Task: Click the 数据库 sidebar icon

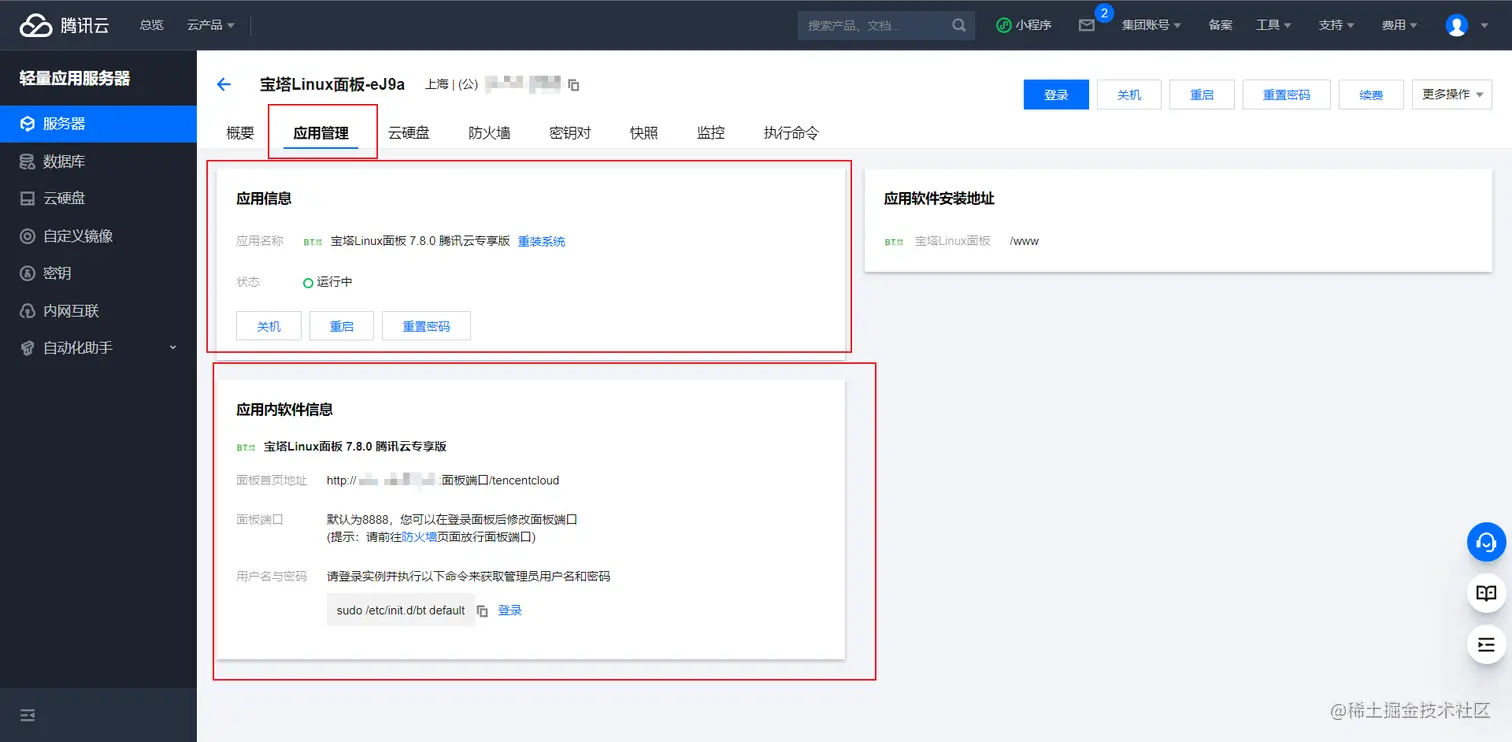Action: pyautogui.click(x=27, y=161)
